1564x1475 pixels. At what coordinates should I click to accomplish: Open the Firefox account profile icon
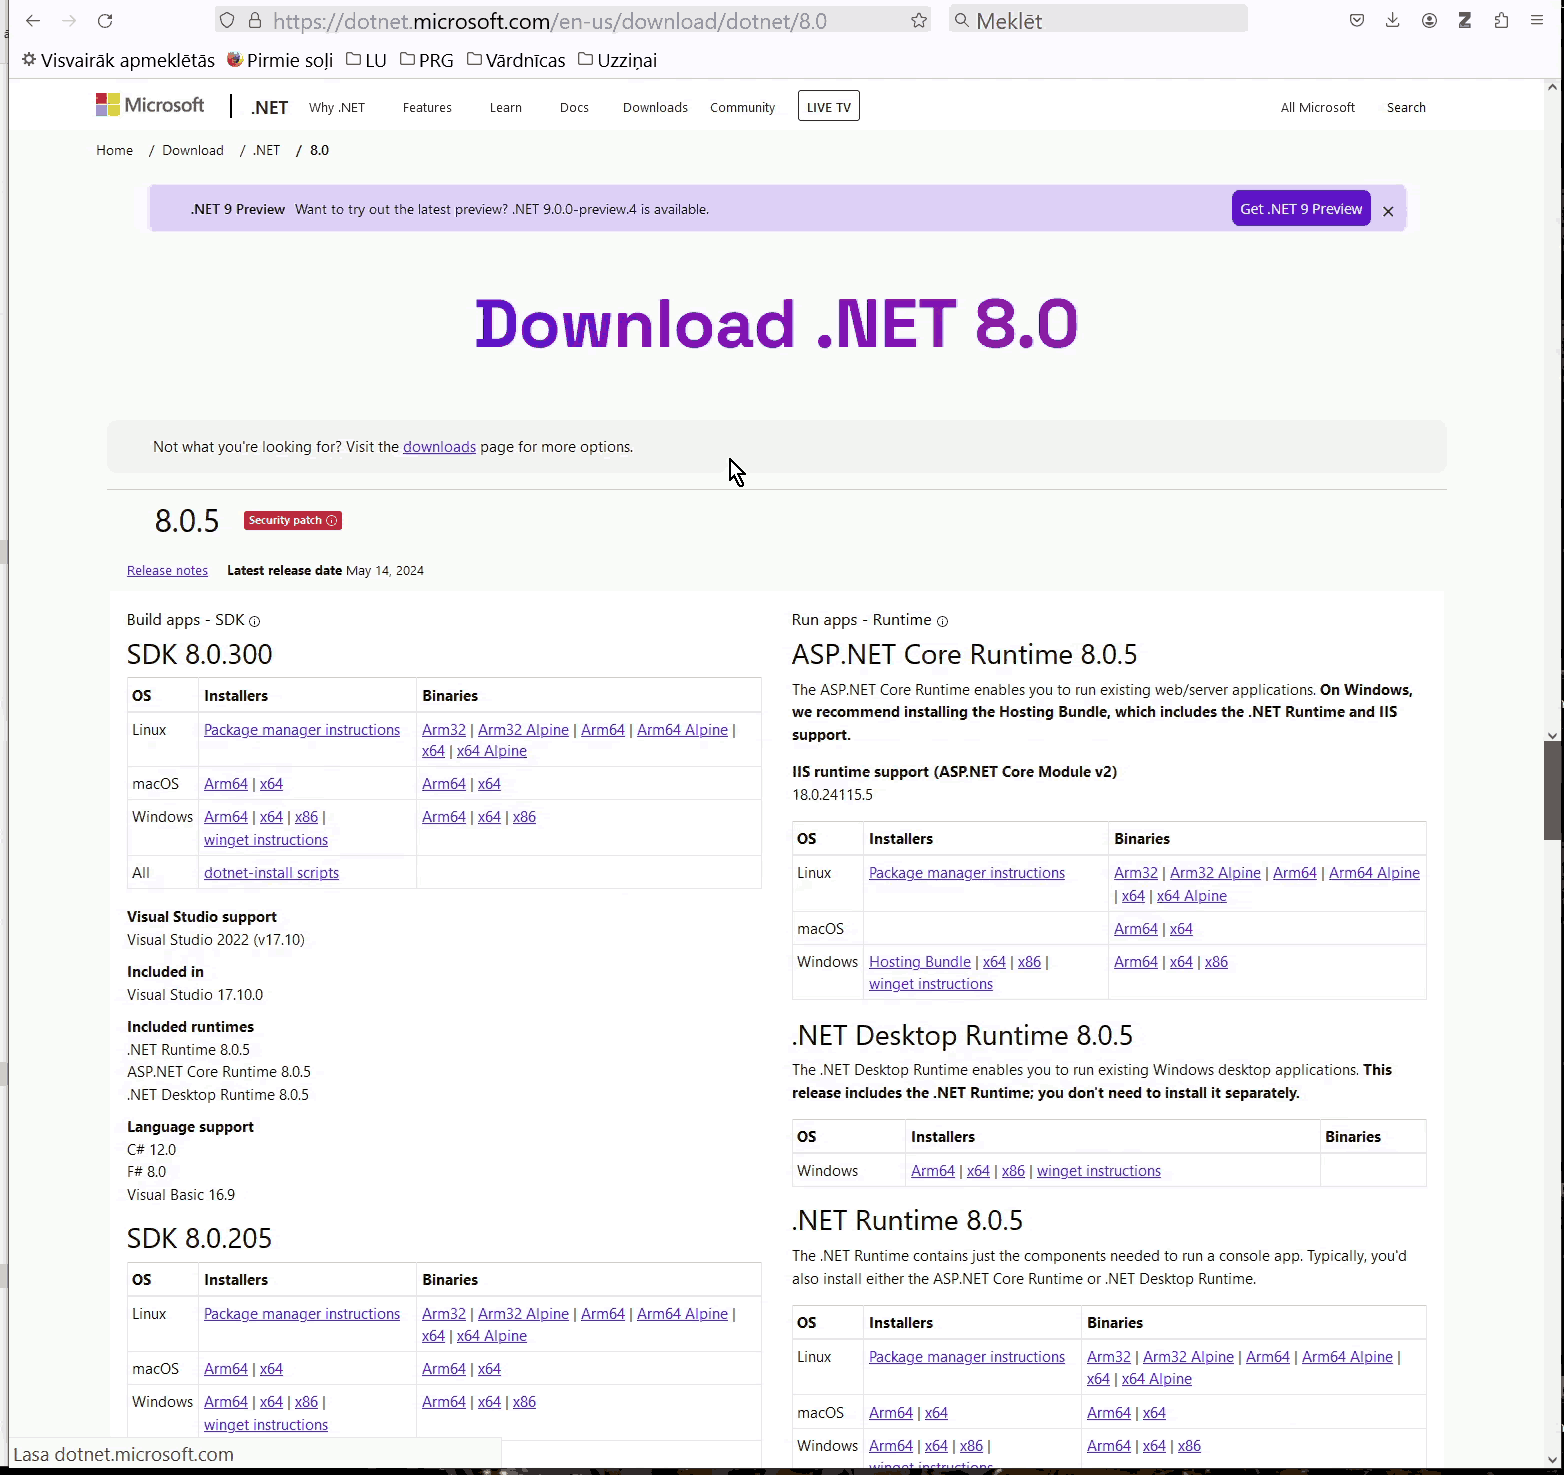[x=1429, y=21]
